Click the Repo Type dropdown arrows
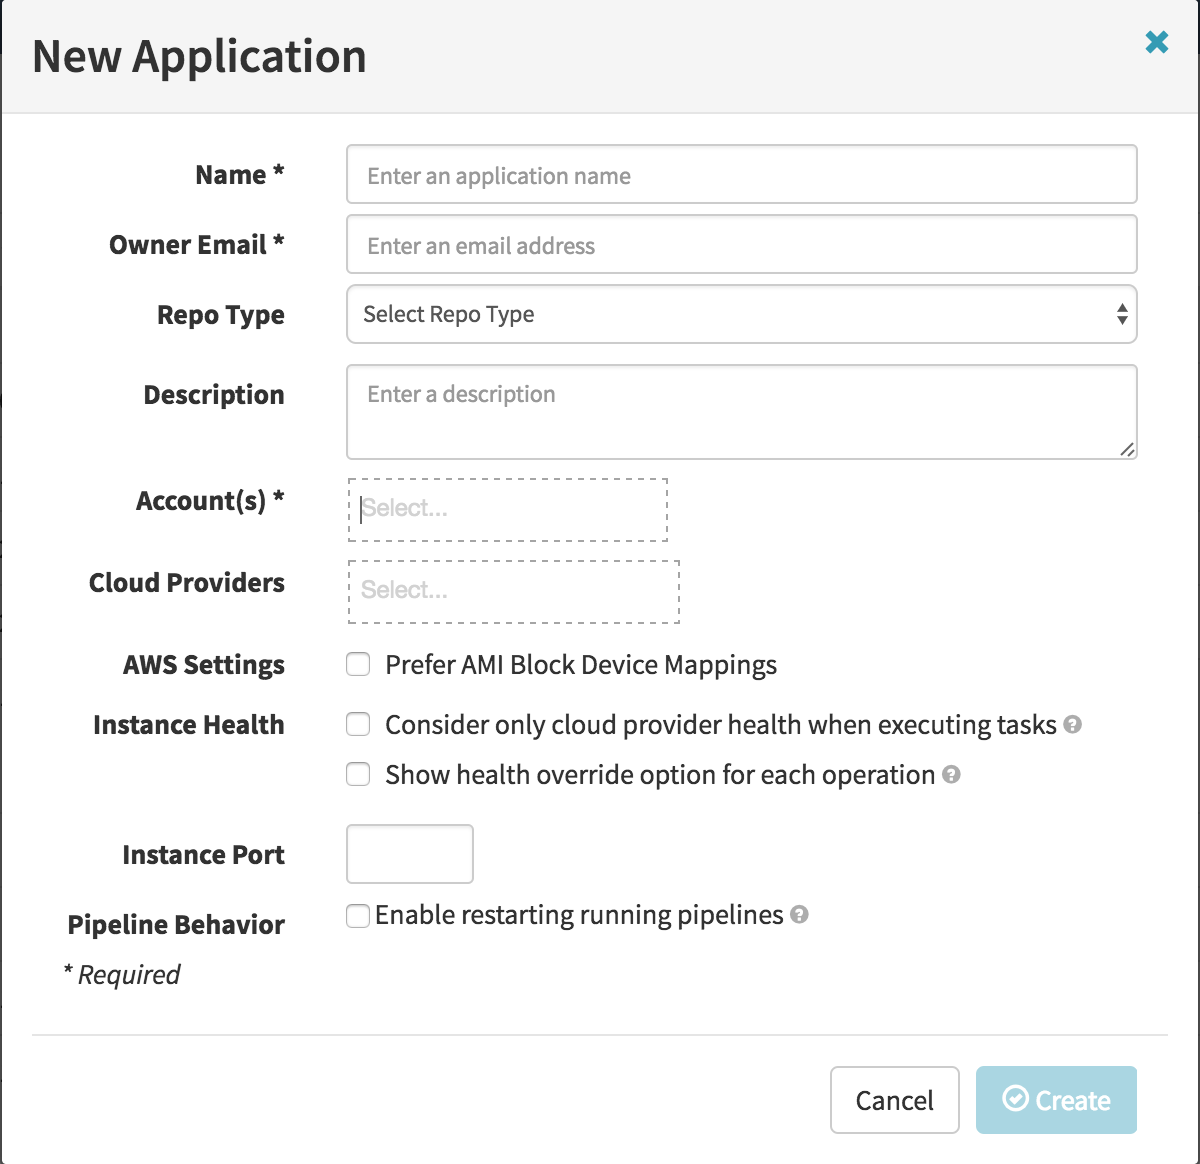Image resolution: width=1200 pixels, height=1164 pixels. click(x=1122, y=314)
